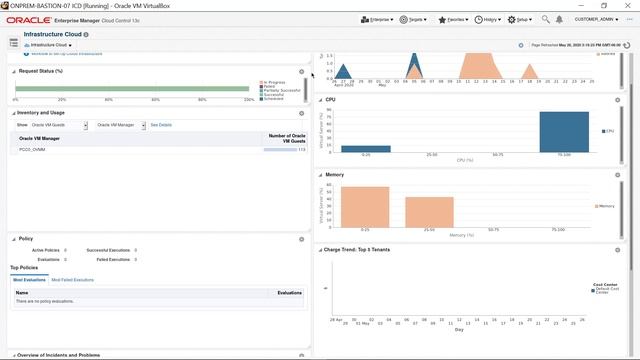The height and width of the screenshot is (360, 640).
Task: Click the Top Policies heading
Action: 24,268
